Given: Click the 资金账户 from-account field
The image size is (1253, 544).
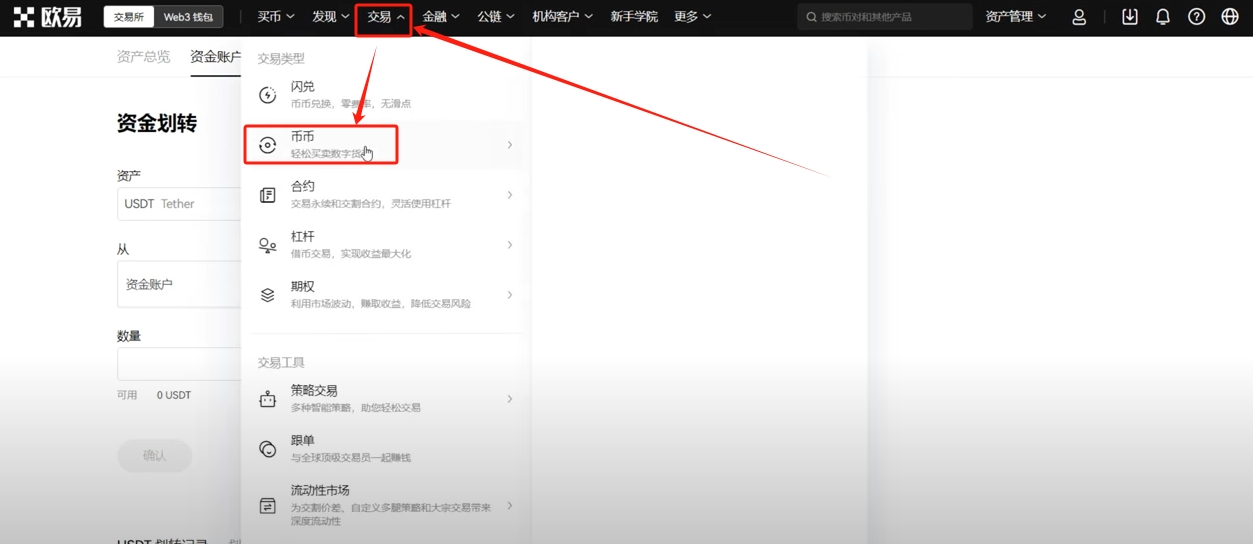Looking at the screenshot, I should tap(179, 284).
